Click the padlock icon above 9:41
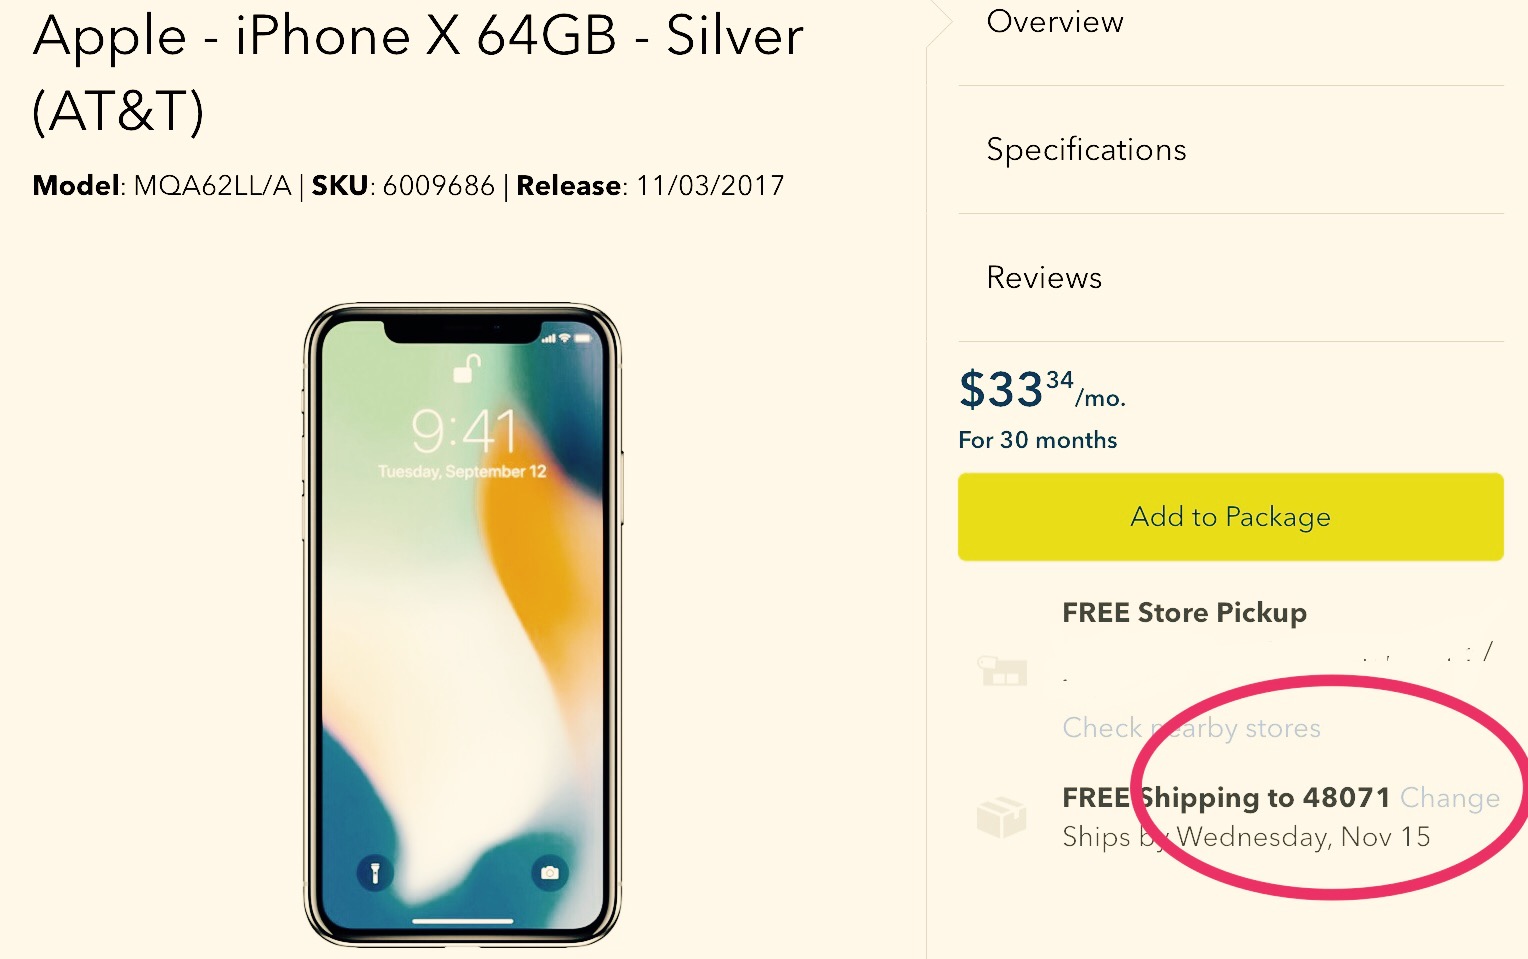 coord(466,368)
